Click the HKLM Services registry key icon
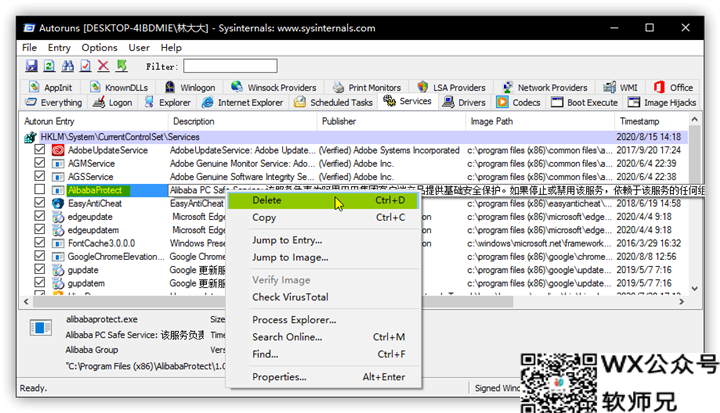 [31, 137]
